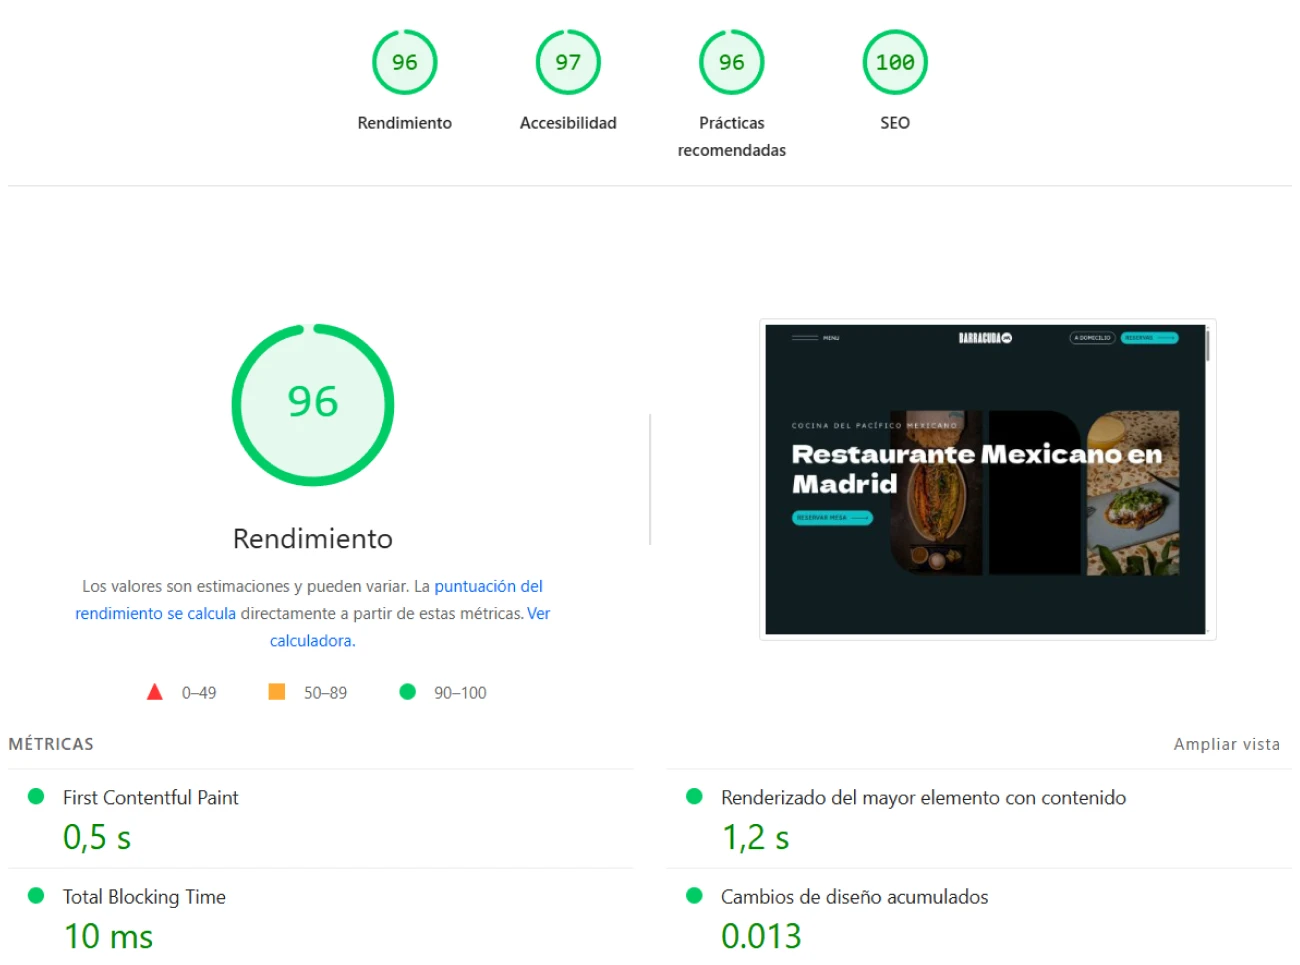The image size is (1300, 965).
Task: Click the red triangle 0–49 legend icon
Action: (155, 692)
